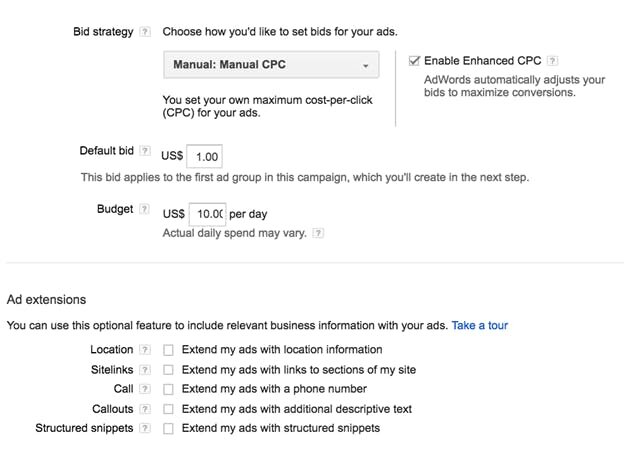Click the Structured snippets help icon

[x=145, y=428]
